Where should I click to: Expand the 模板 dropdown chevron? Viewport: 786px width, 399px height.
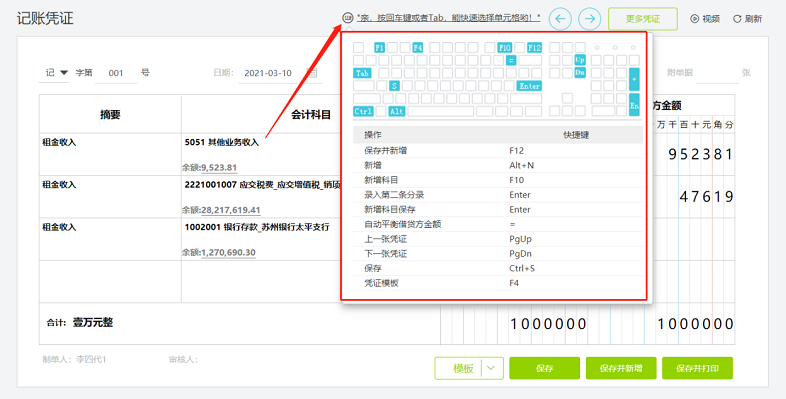coord(492,368)
